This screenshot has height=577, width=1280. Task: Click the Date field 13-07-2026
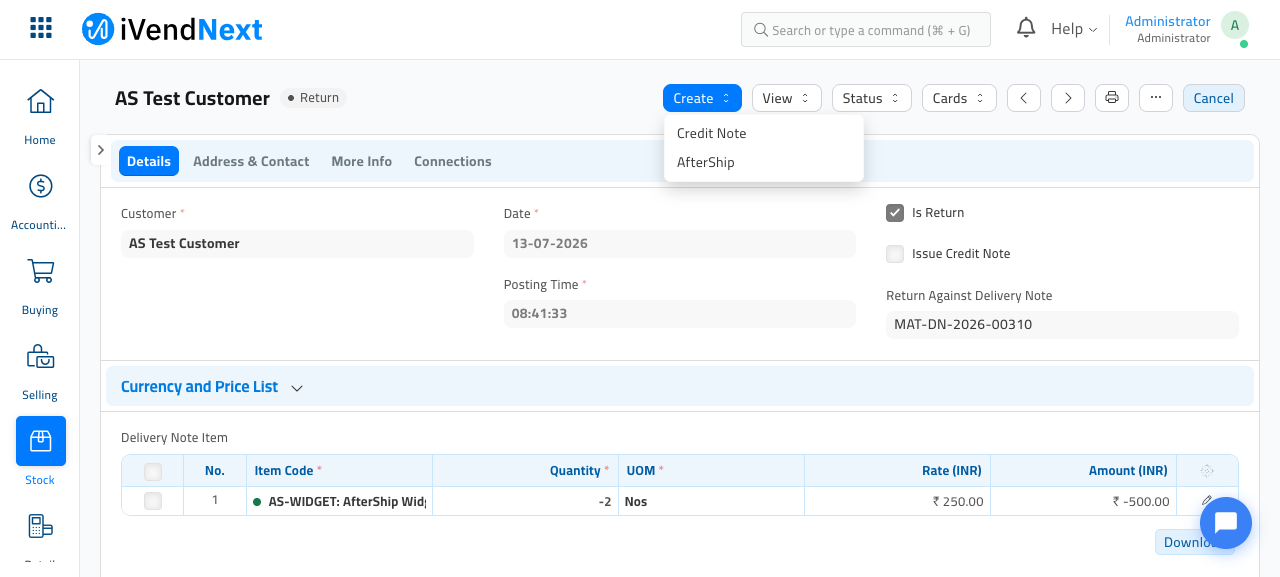coord(680,244)
